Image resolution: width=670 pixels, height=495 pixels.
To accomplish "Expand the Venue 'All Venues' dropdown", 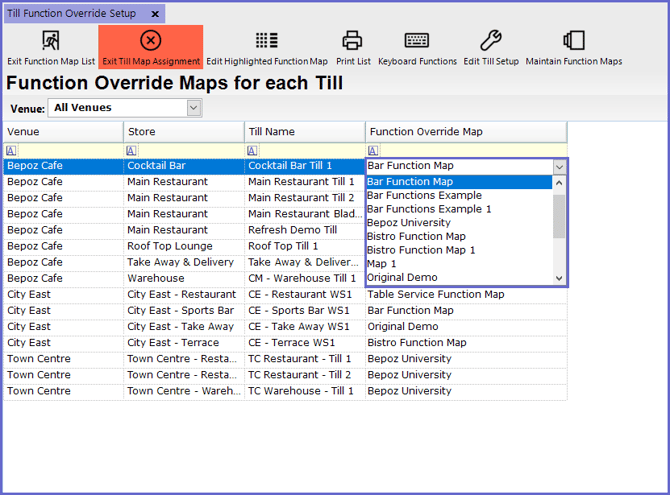I will [x=193, y=108].
